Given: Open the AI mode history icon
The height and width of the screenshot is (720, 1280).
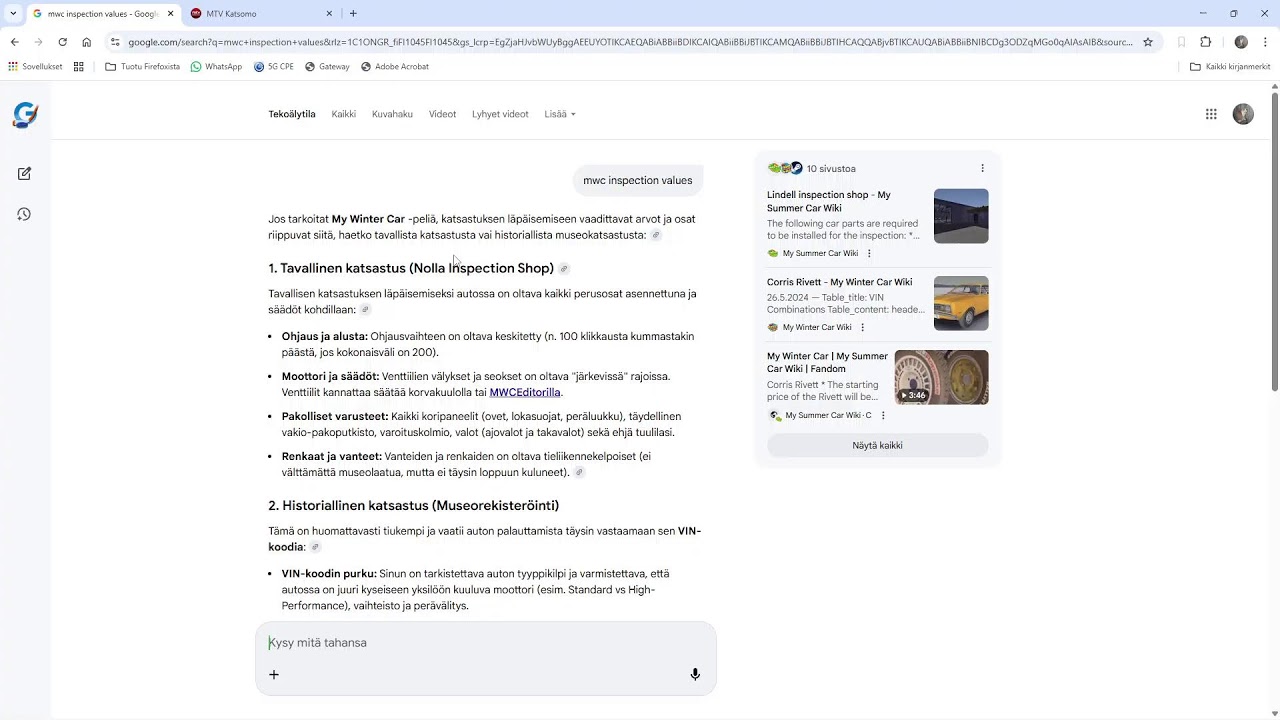Looking at the screenshot, I should pyautogui.click(x=24, y=214).
